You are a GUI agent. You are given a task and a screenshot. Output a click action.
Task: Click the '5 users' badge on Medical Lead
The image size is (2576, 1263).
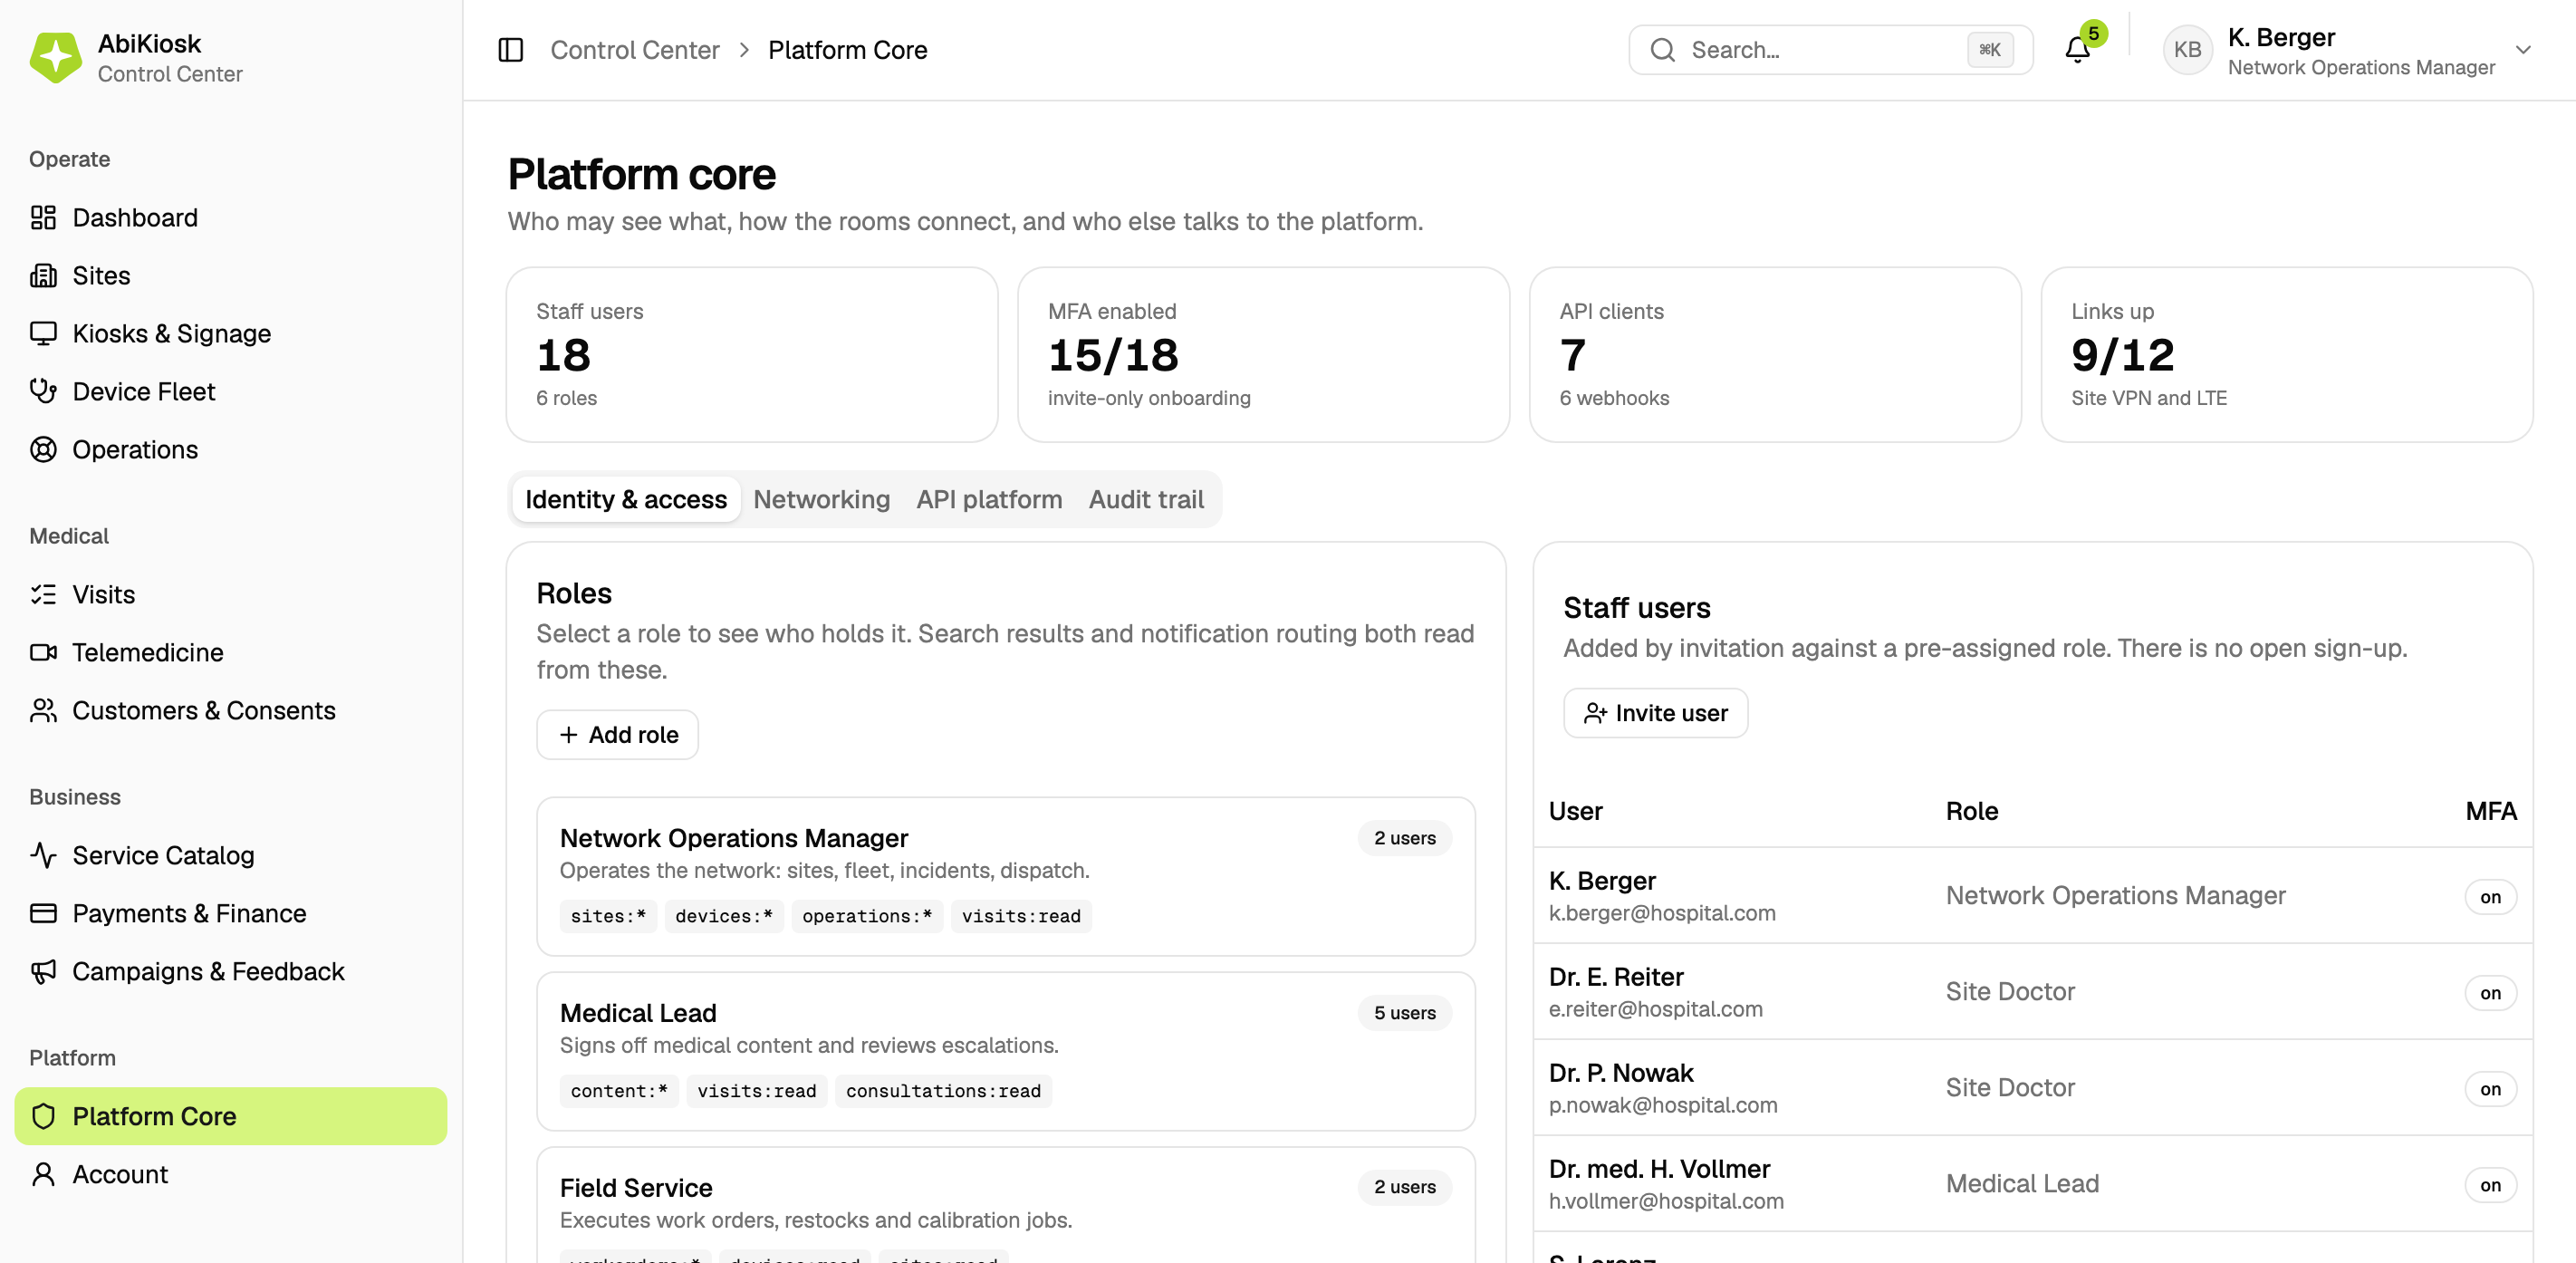pyautogui.click(x=1404, y=1013)
